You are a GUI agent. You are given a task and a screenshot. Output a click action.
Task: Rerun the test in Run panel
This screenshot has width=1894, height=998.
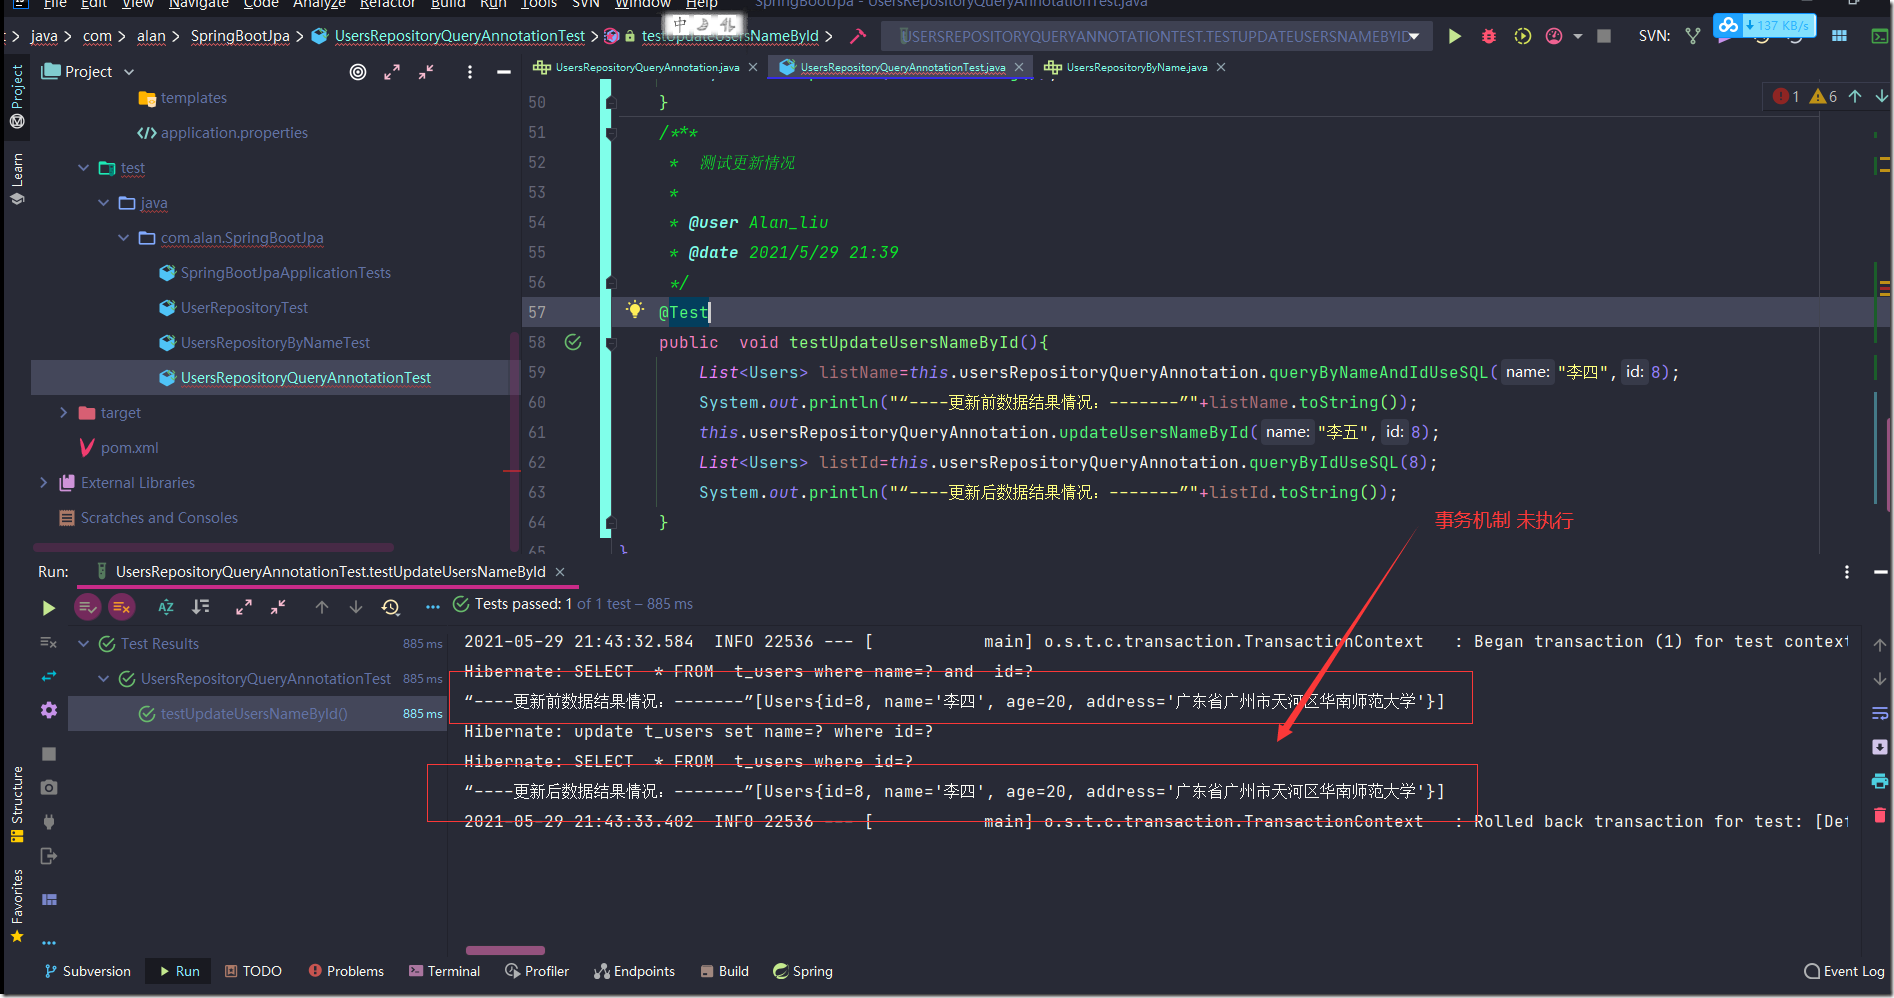click(x=48, y=607)
